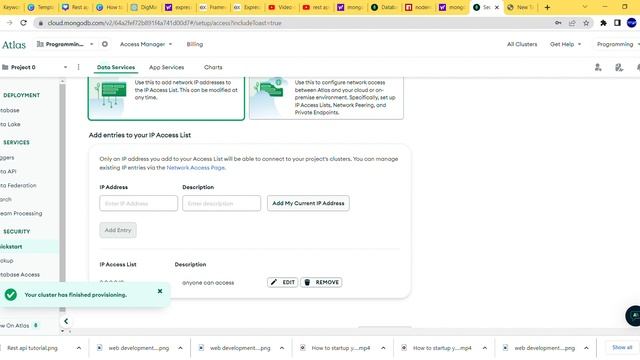Open browser profile avatar

pyautogui.click(x=631, y=23)
